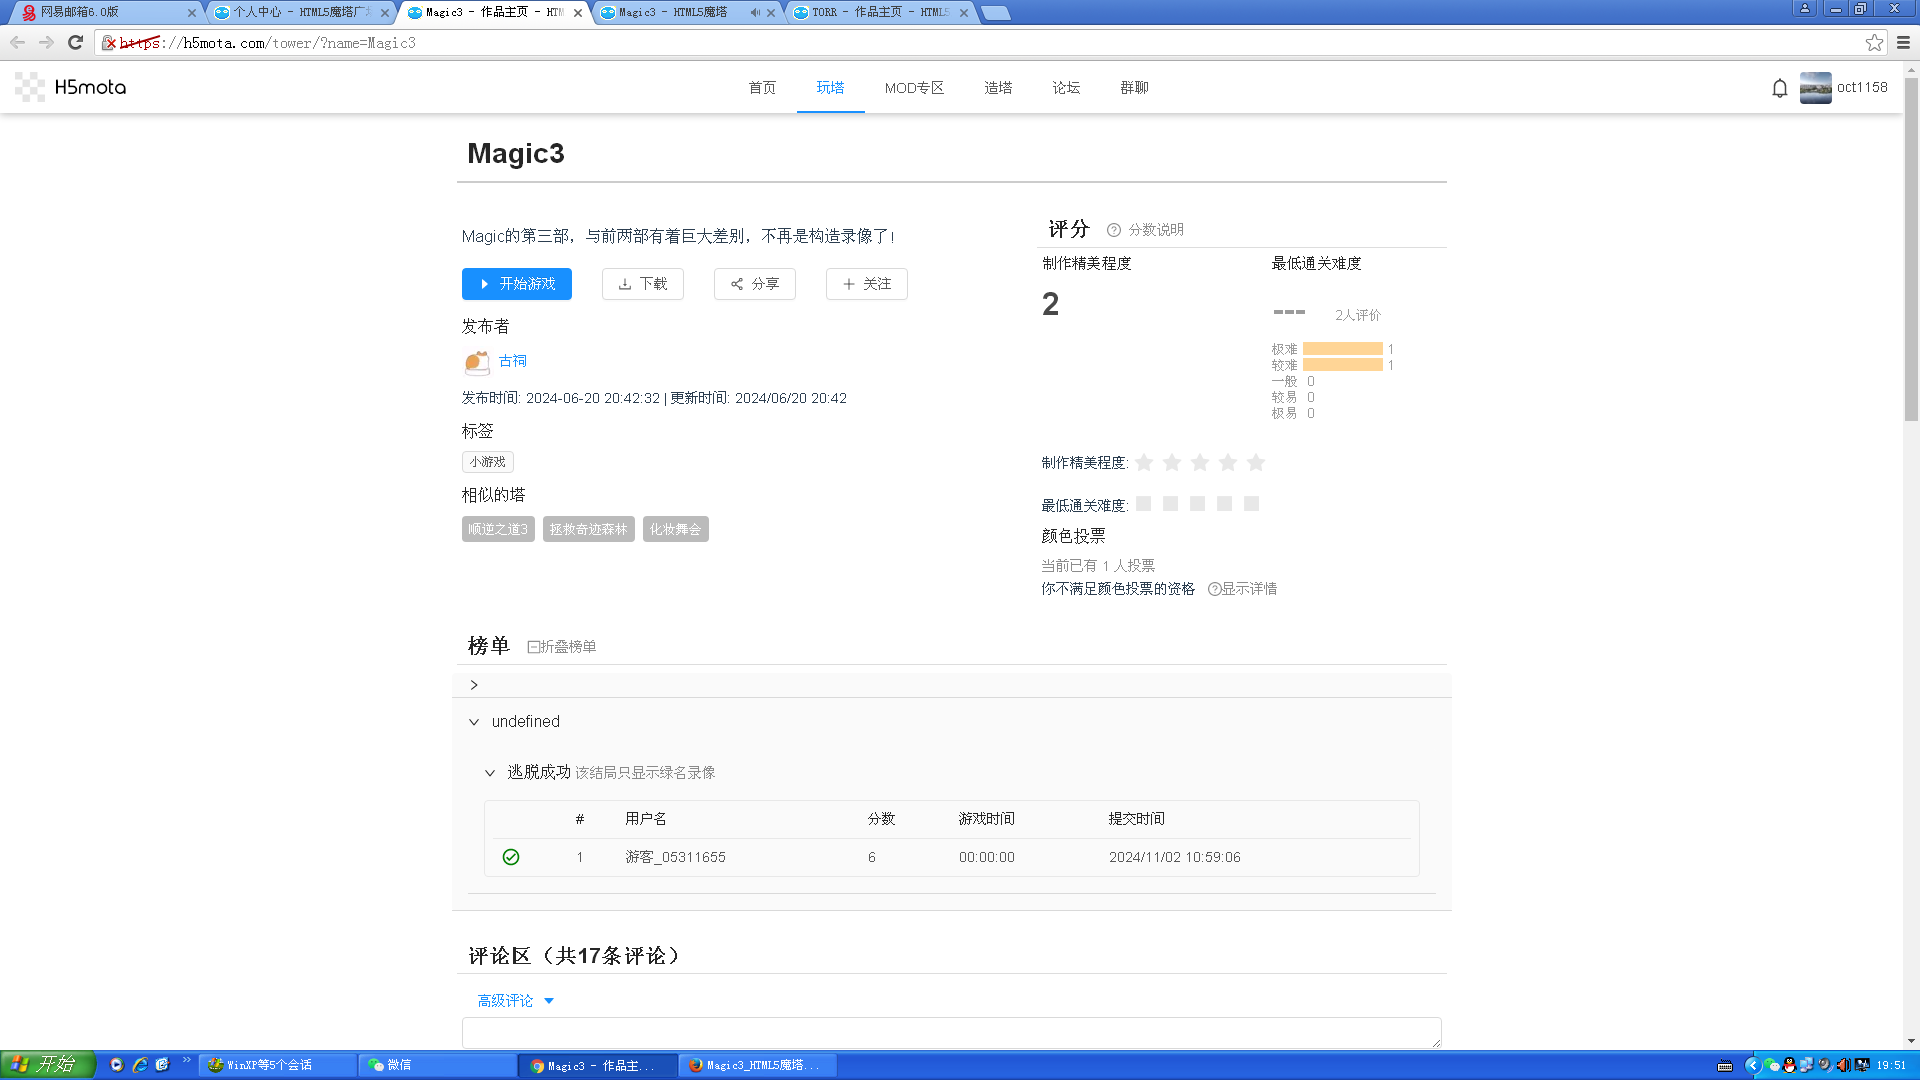Click into the comment text box
This screenshot has width=1920, height=1080.
[x=950, y=1032]
